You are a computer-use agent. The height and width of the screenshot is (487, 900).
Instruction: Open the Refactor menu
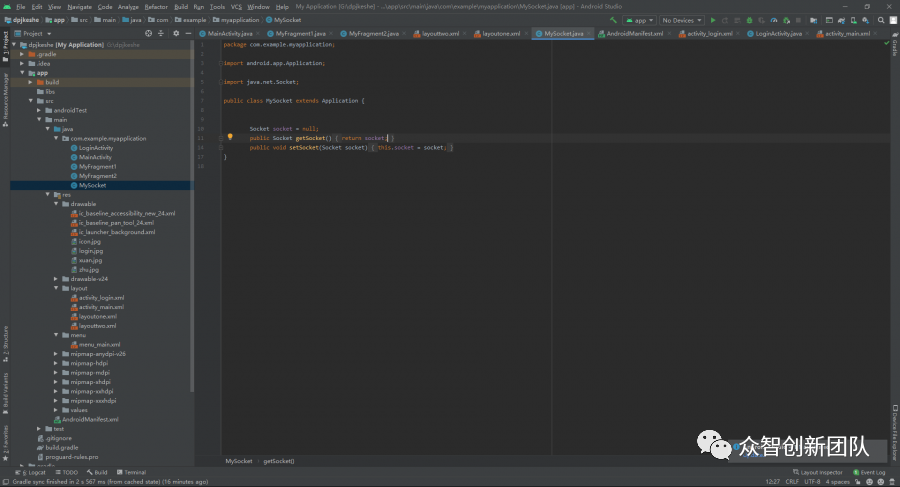coord(156,7)
